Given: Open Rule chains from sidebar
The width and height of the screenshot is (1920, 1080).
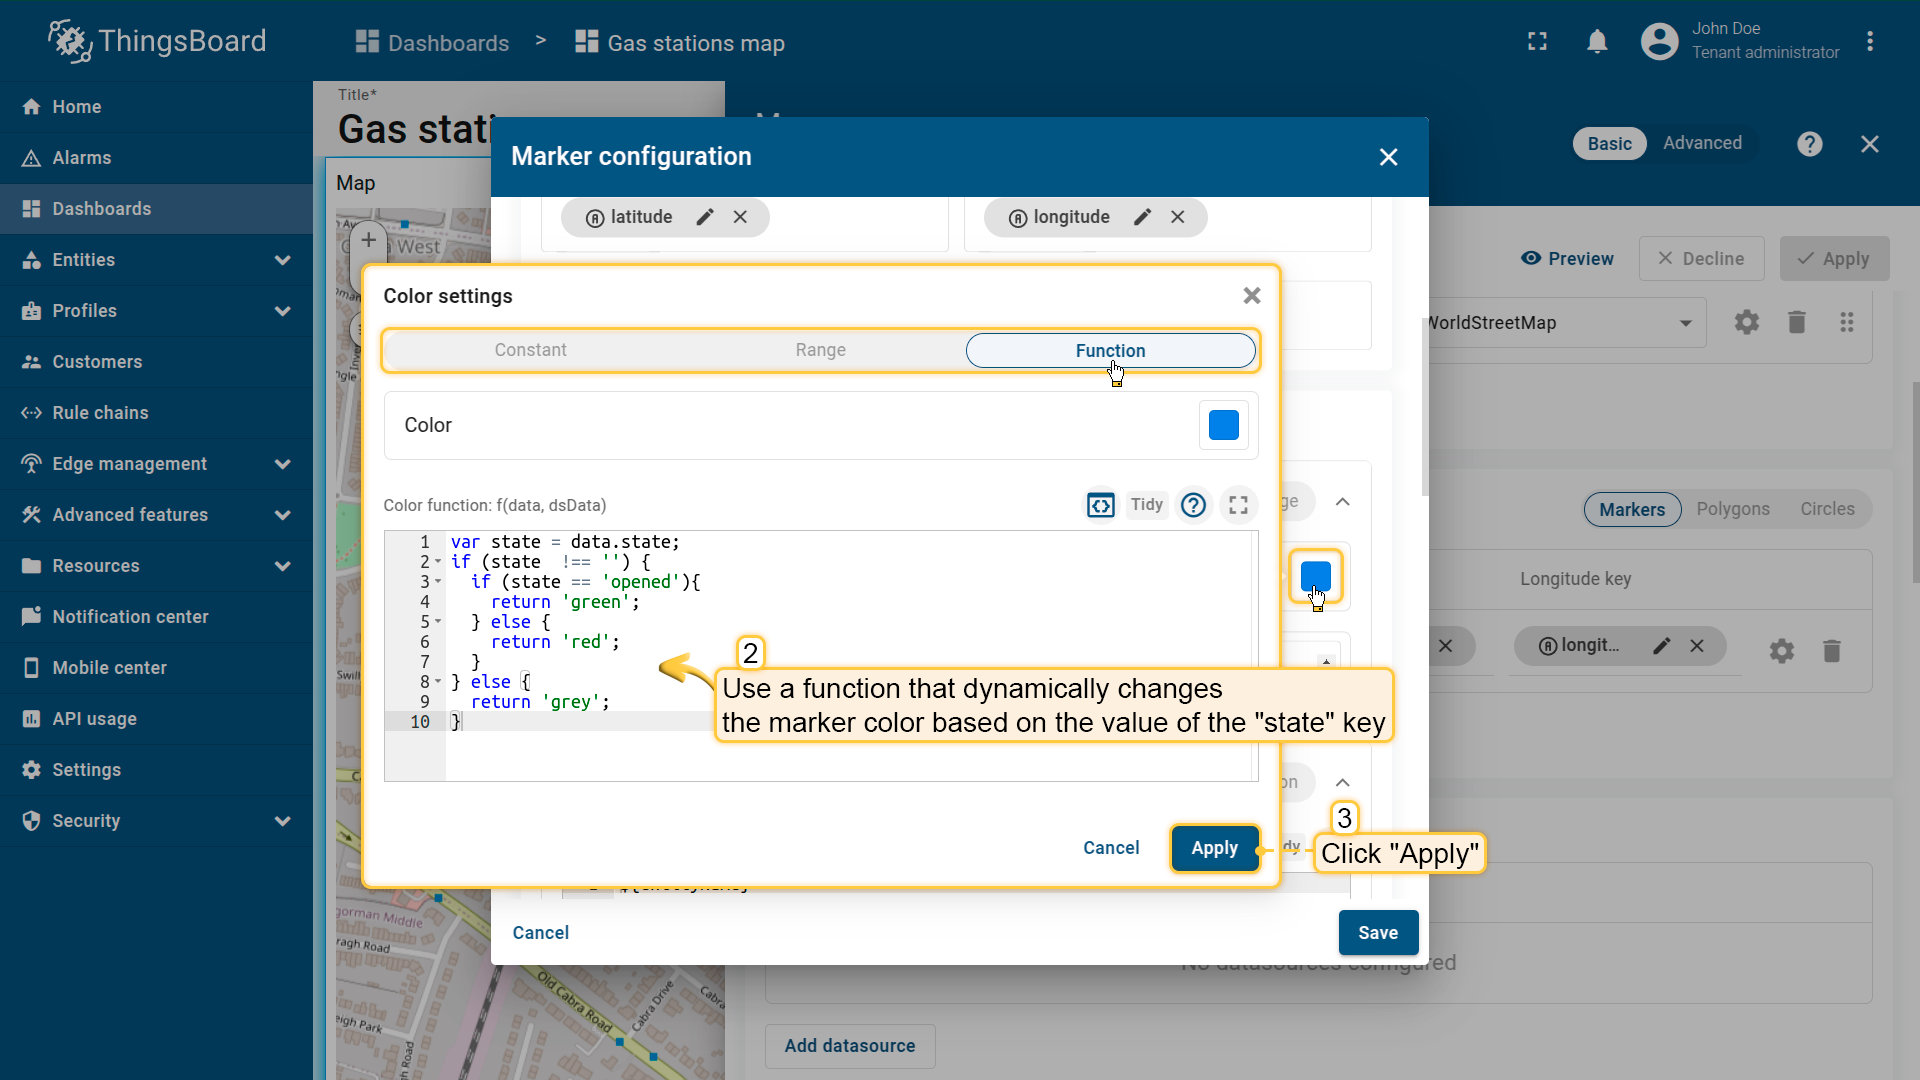Looking at the screenshot, I should 100,413.
